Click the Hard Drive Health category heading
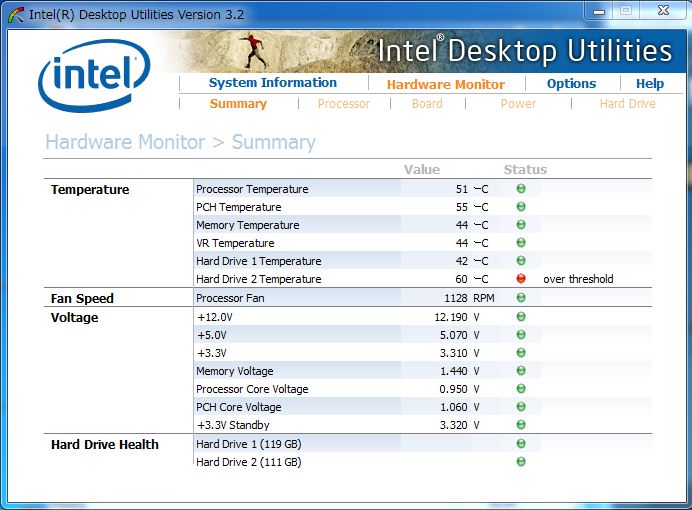 (105, 445)
